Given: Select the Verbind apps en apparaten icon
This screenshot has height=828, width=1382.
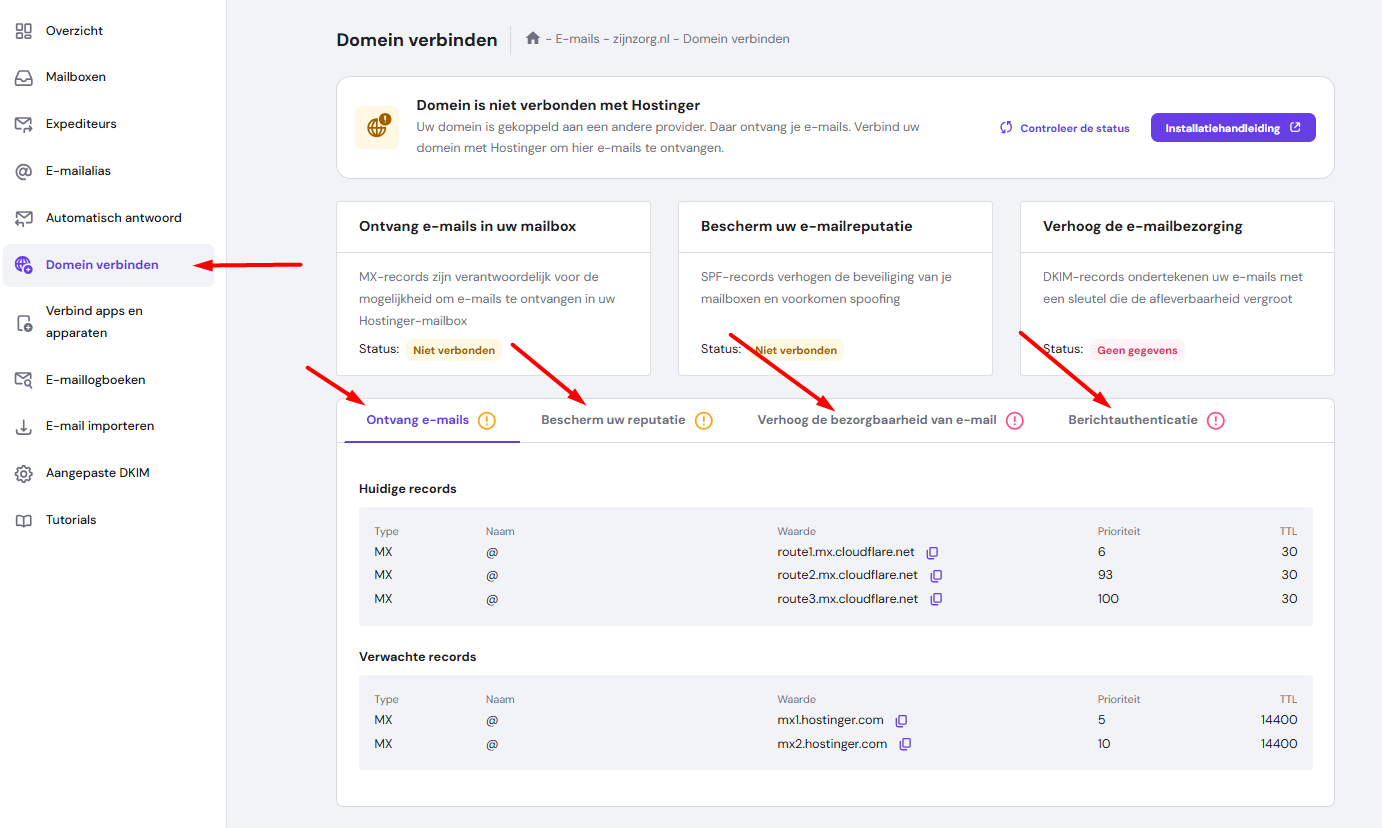Looking at the screenshot, I should pyautogui.click(x=22, y=321).
